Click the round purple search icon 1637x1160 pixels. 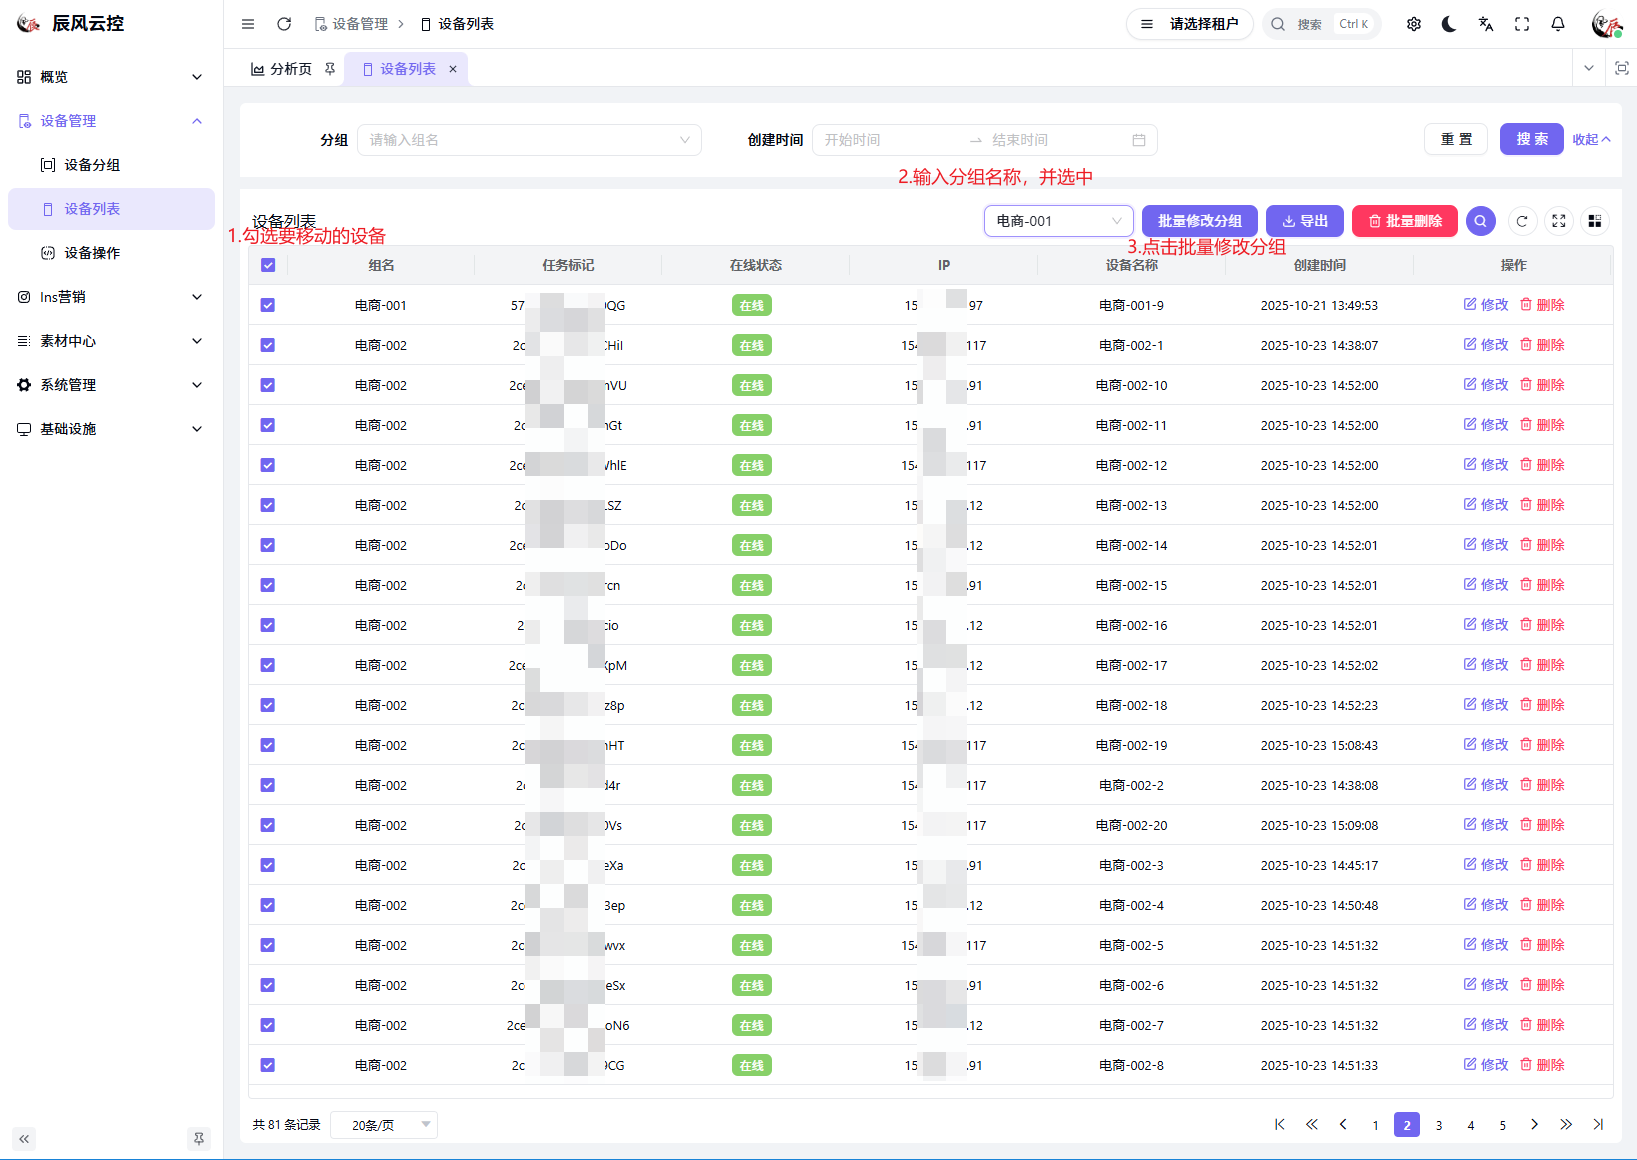tap(1480, 221)
